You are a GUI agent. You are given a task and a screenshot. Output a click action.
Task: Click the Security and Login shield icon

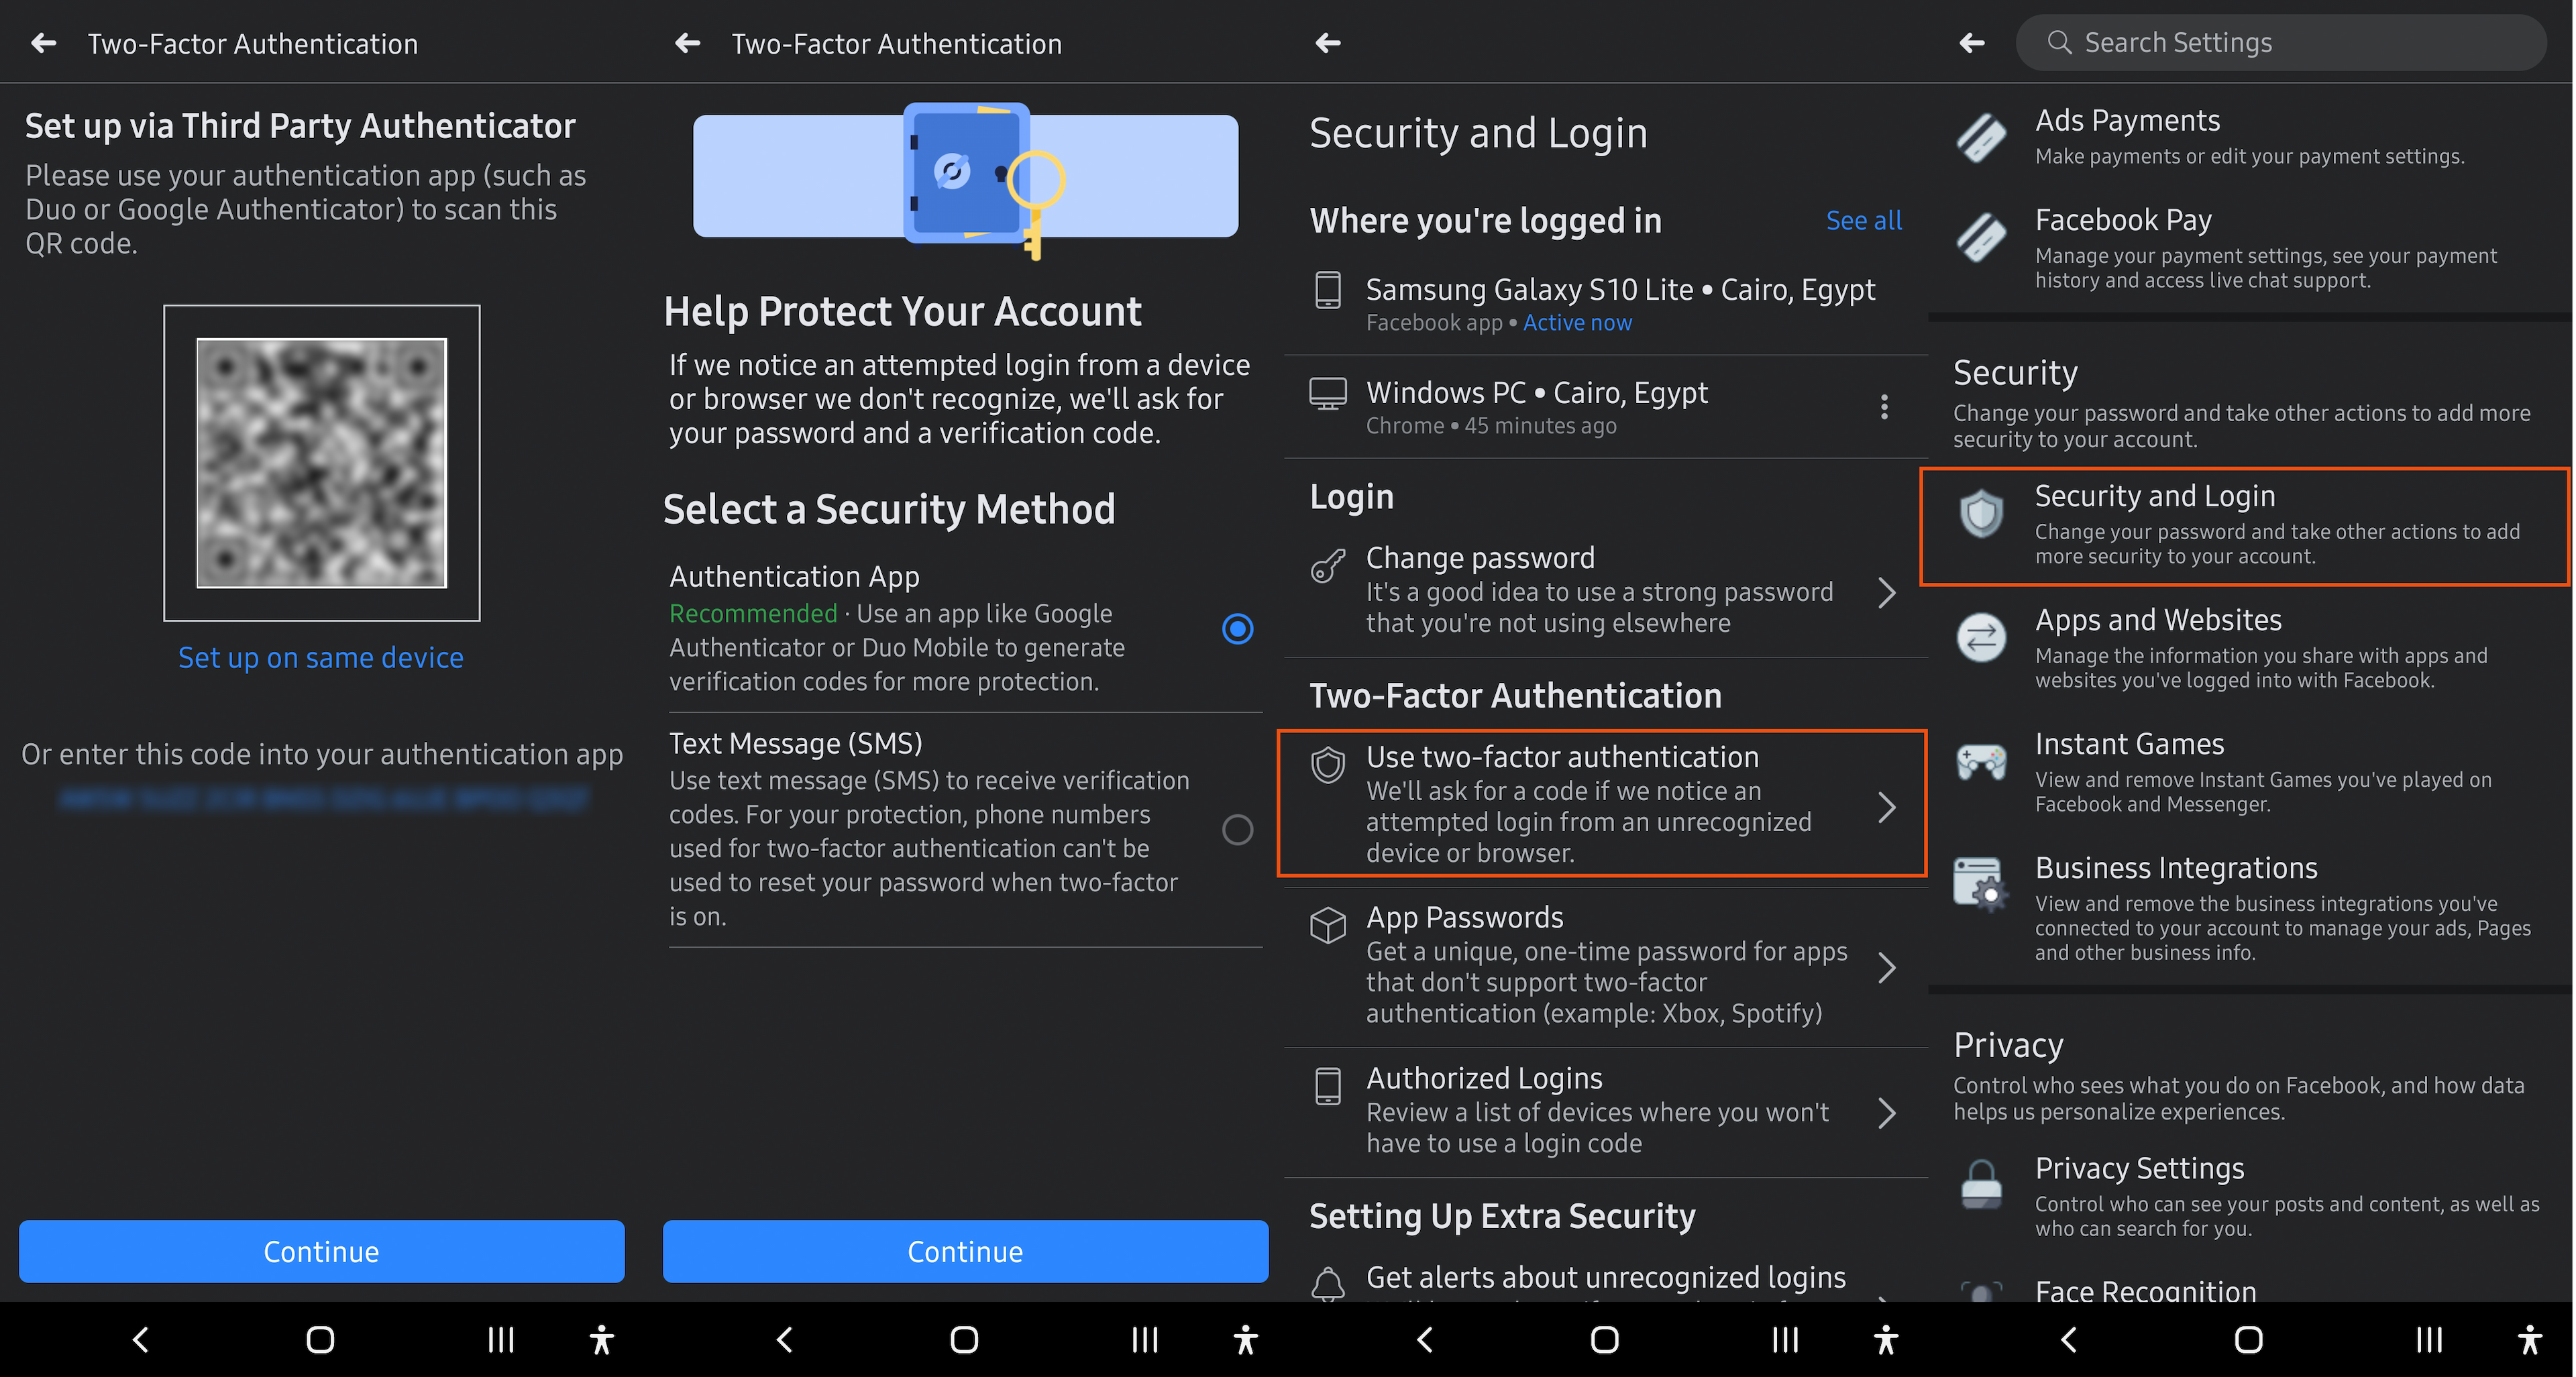pos(1980,515)
